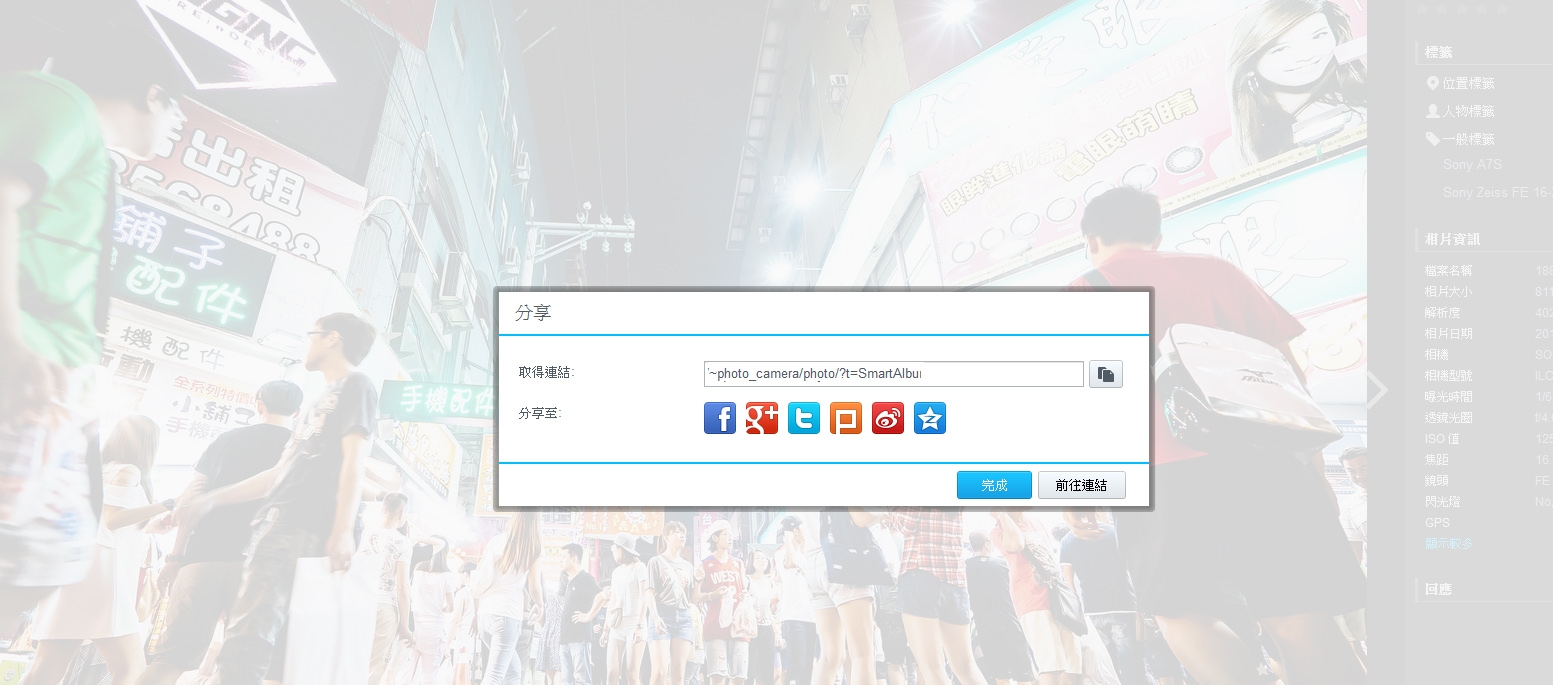Go to the next photo arrow
The height and width of the screenshot is (685, 1553).
[1378, 391]
